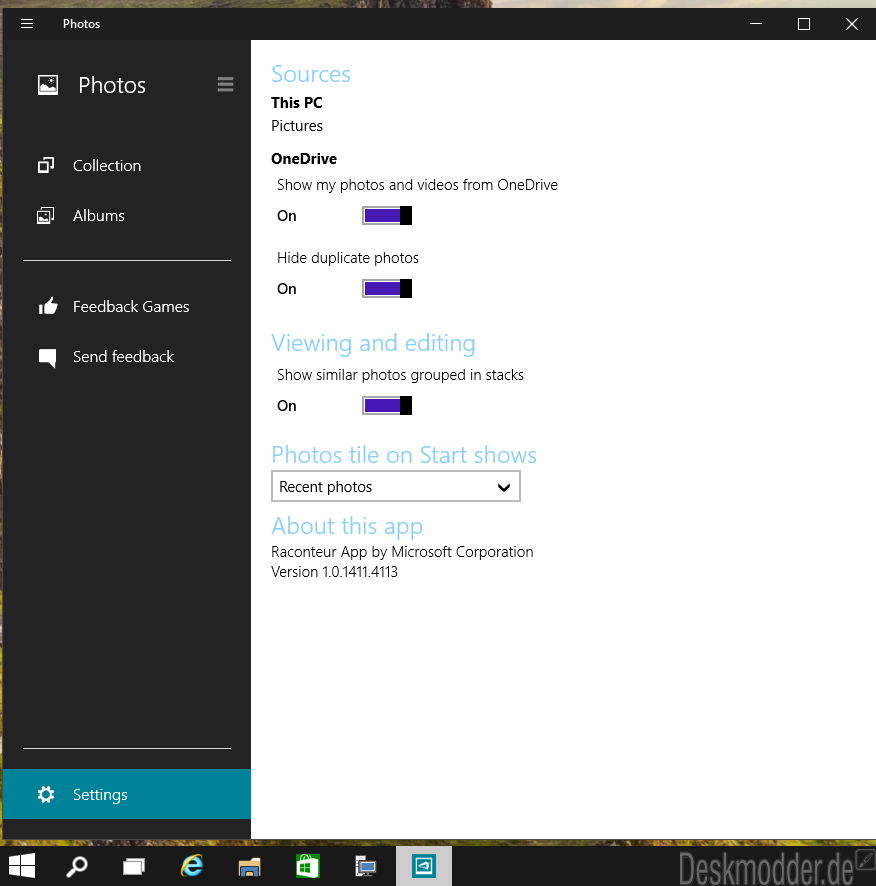Screen dimensions: 876x886
Task: Click the This PC label
Action: (x=297, y=103)
